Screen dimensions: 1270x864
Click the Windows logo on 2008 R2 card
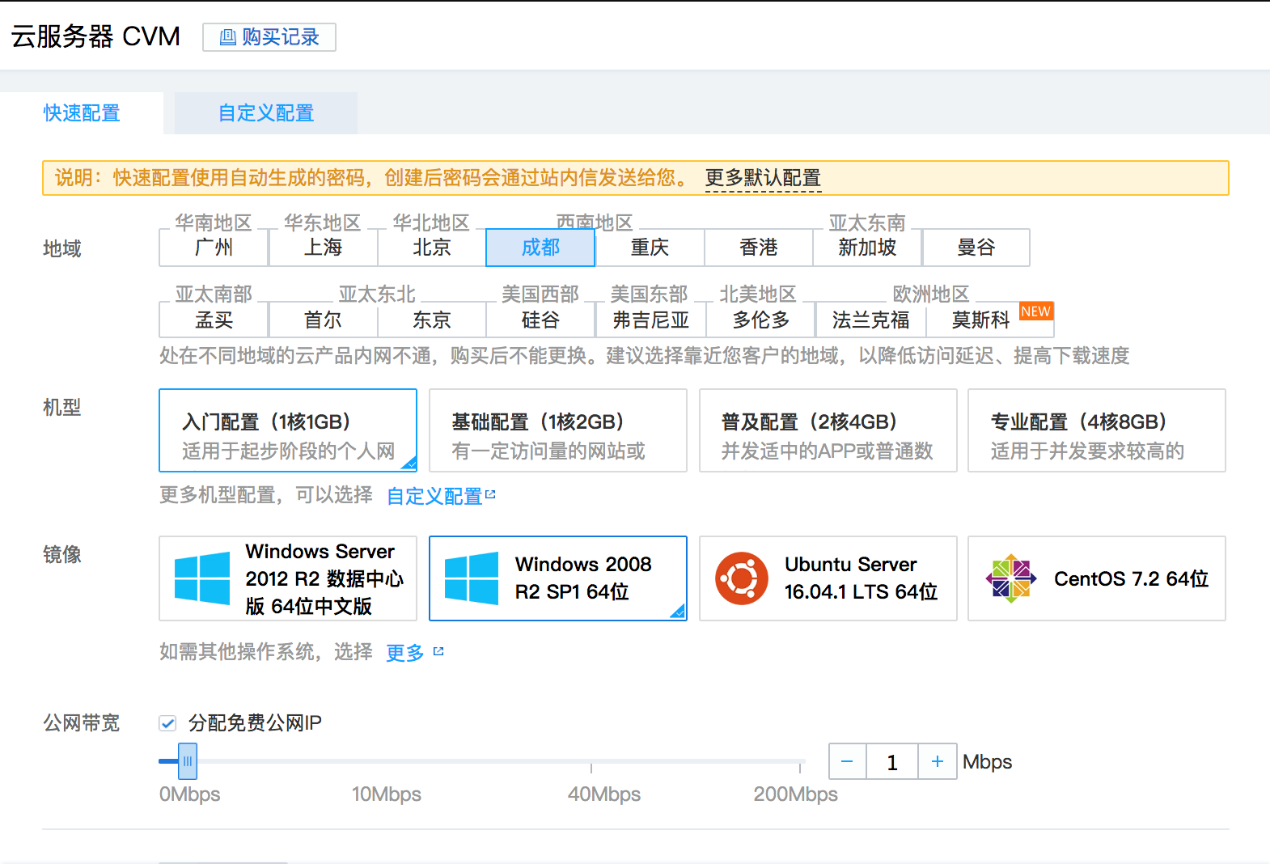pyautogui.click(x=472, y=579)
